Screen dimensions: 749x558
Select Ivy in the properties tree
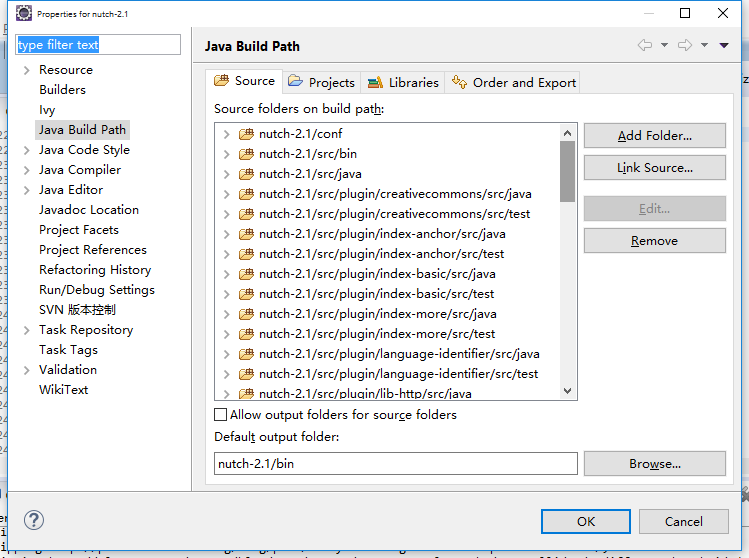click(47, 110)
